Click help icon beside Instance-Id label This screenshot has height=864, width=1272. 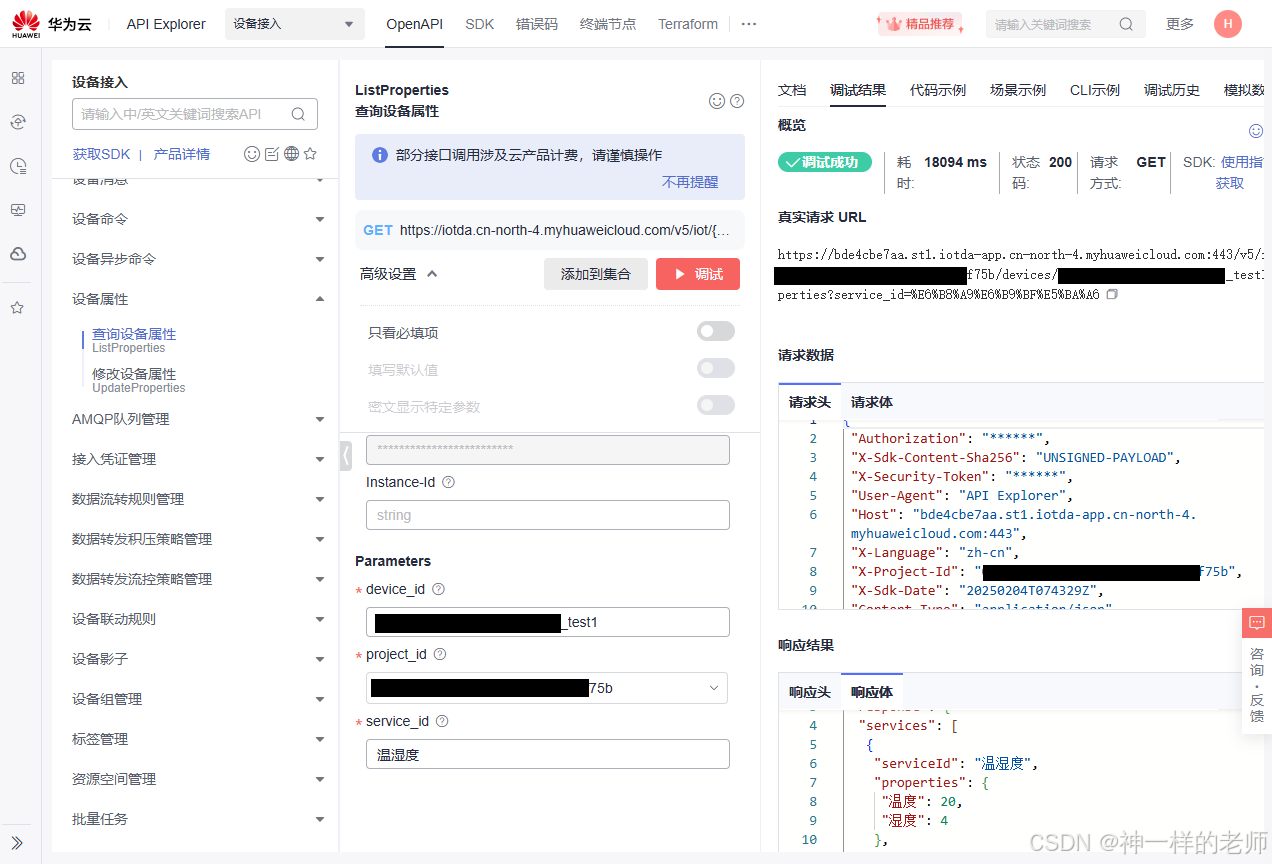pyautogui.click(x=448, y=482)
